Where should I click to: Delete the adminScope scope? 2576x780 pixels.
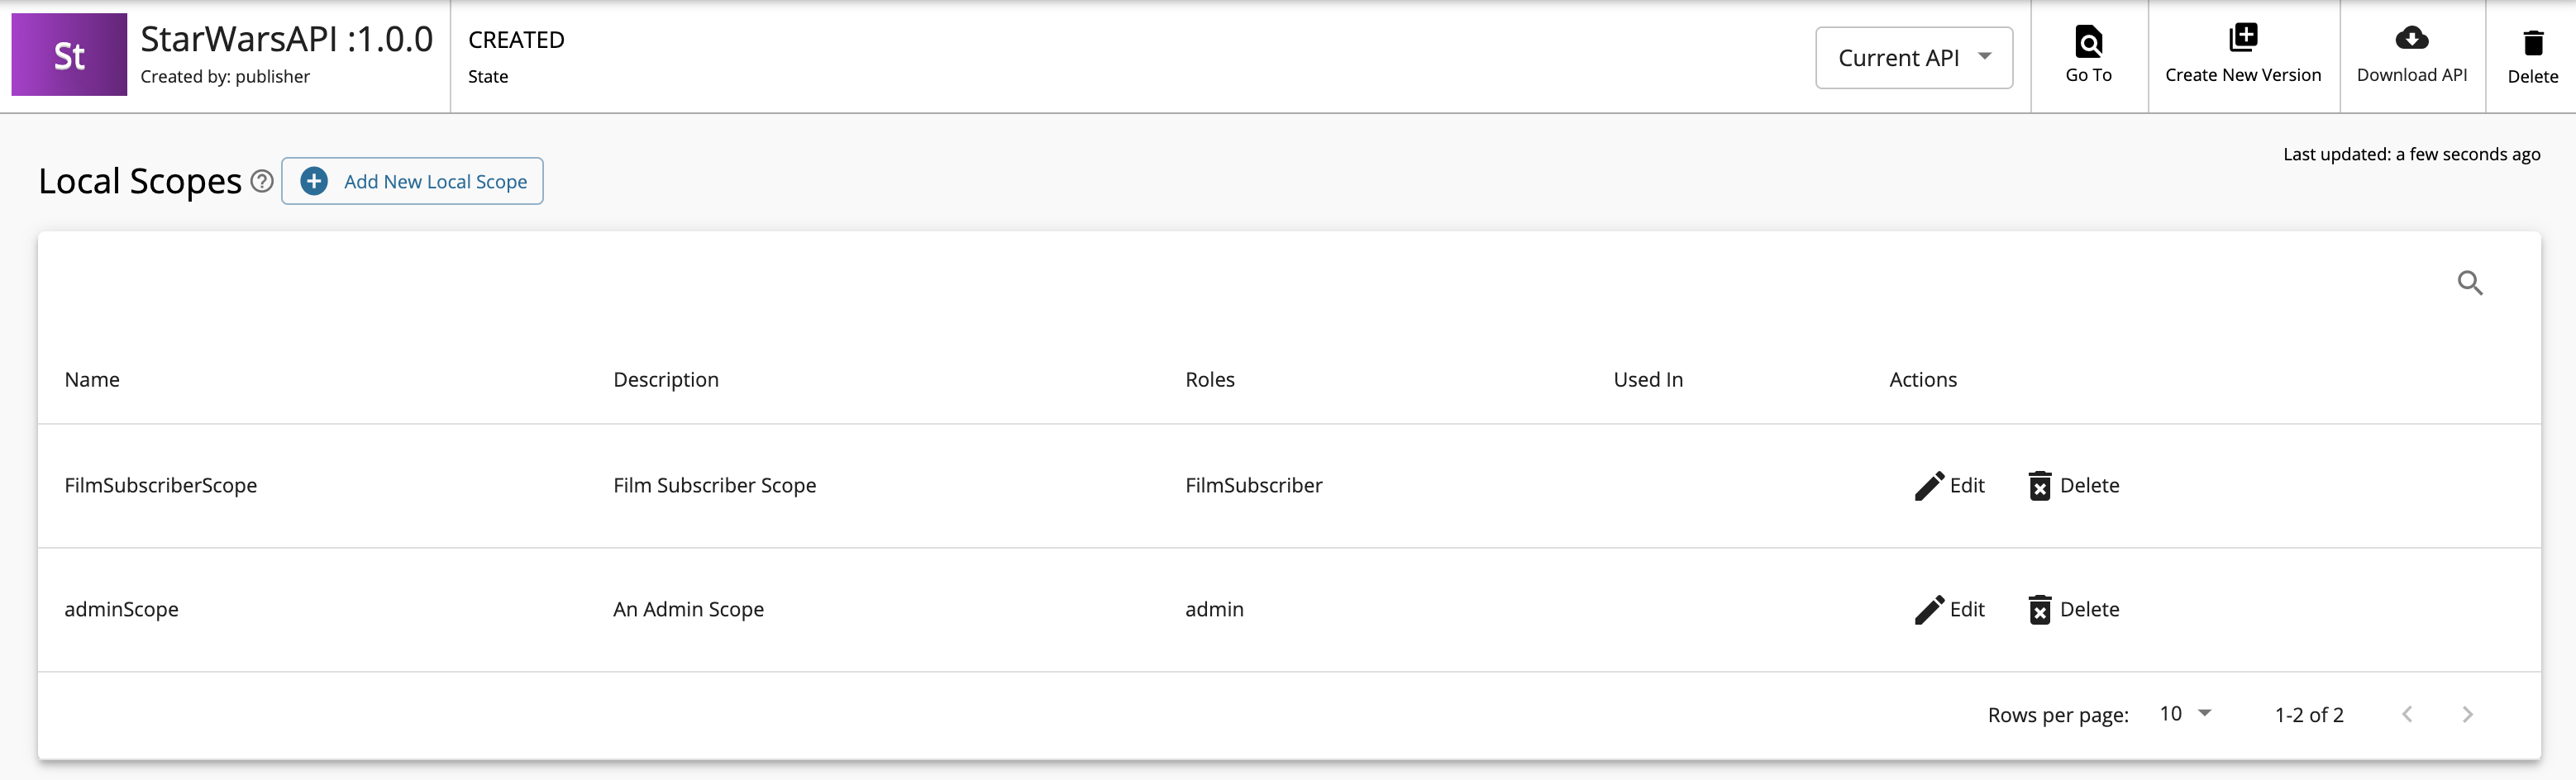tap(2073, 609)
